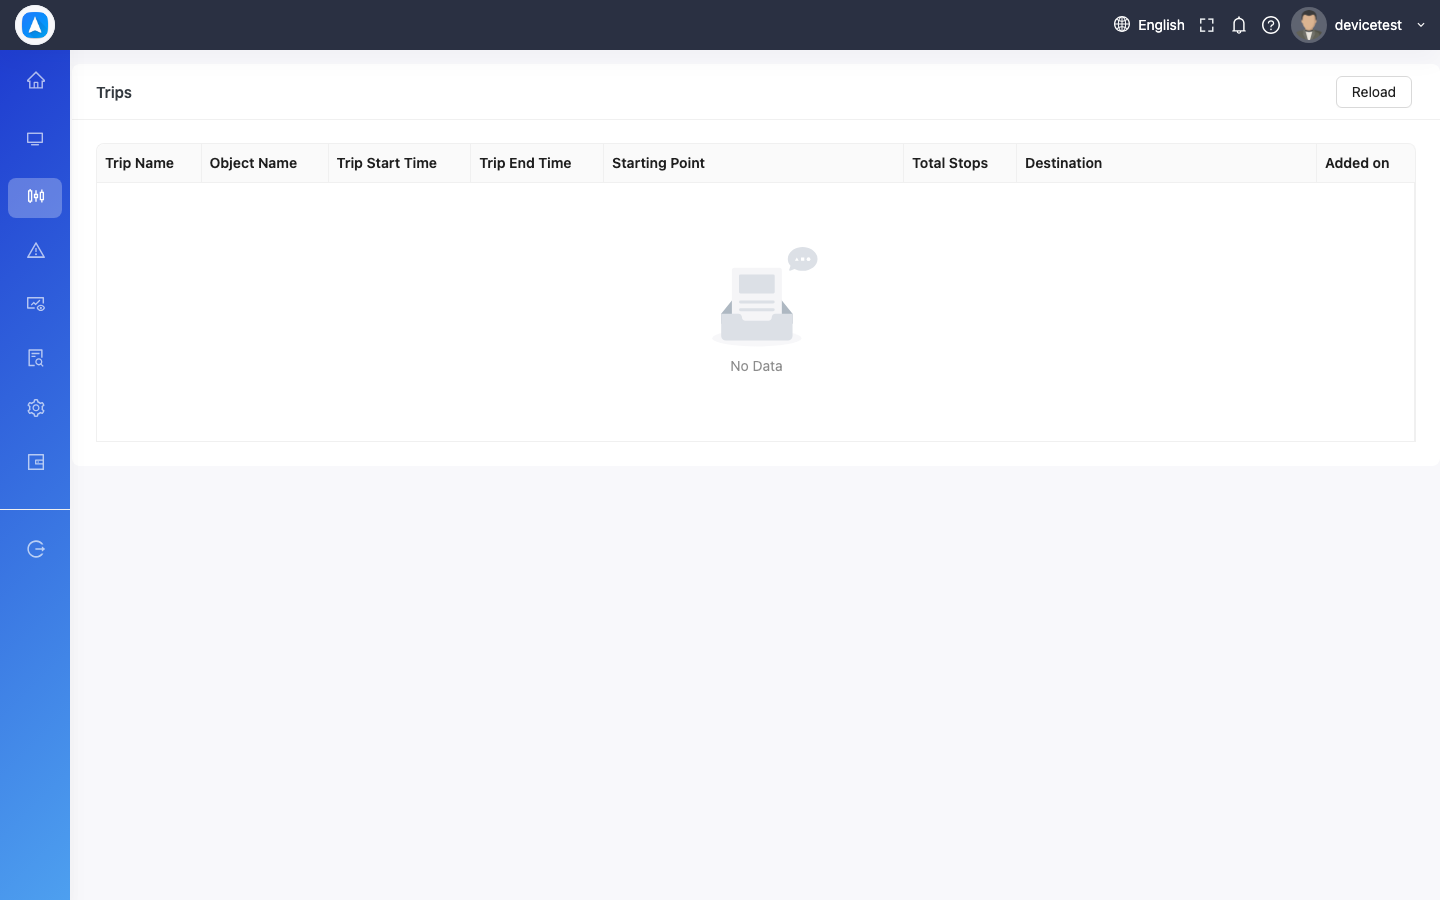Select the highlighted trips icon in sidebar
Image resolution: width=1440 pixels, height=900 pixels.
pyautogui.click(x=35, y=197)
